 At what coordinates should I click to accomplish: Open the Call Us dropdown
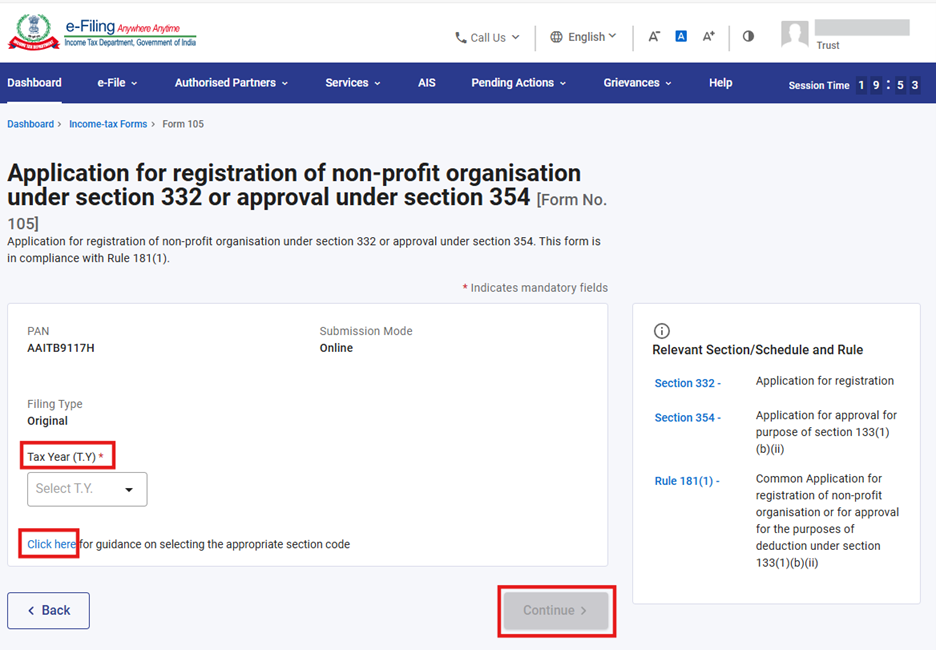click(487, 37)
